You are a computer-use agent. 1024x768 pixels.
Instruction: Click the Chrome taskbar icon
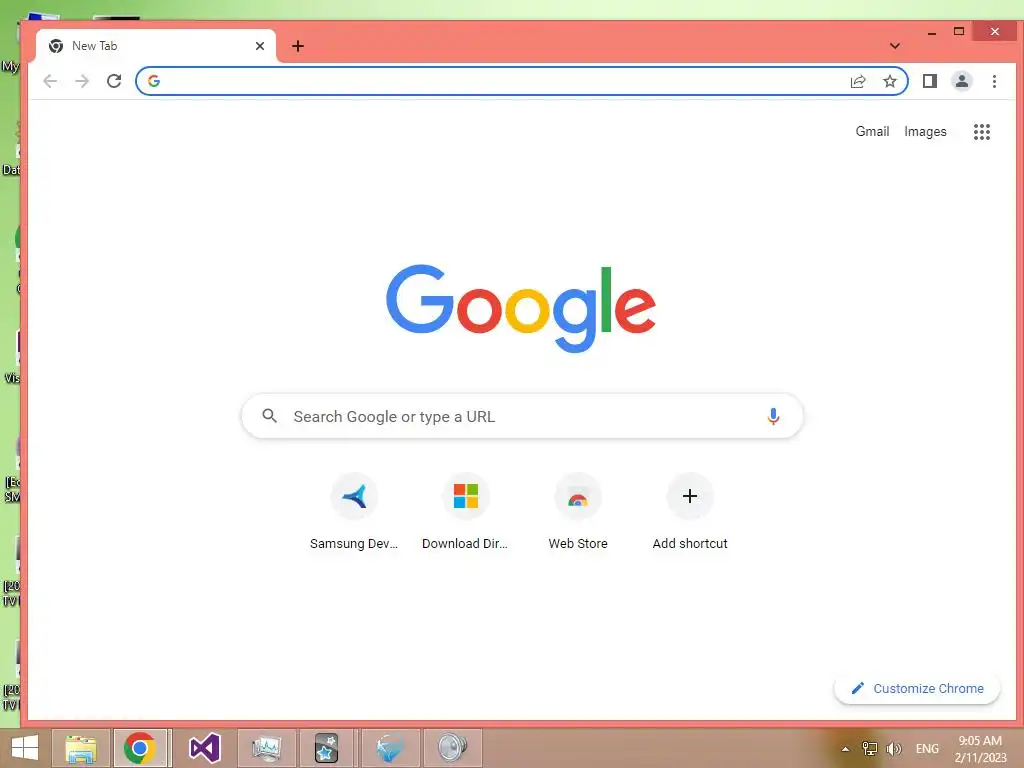pos(140,748)
